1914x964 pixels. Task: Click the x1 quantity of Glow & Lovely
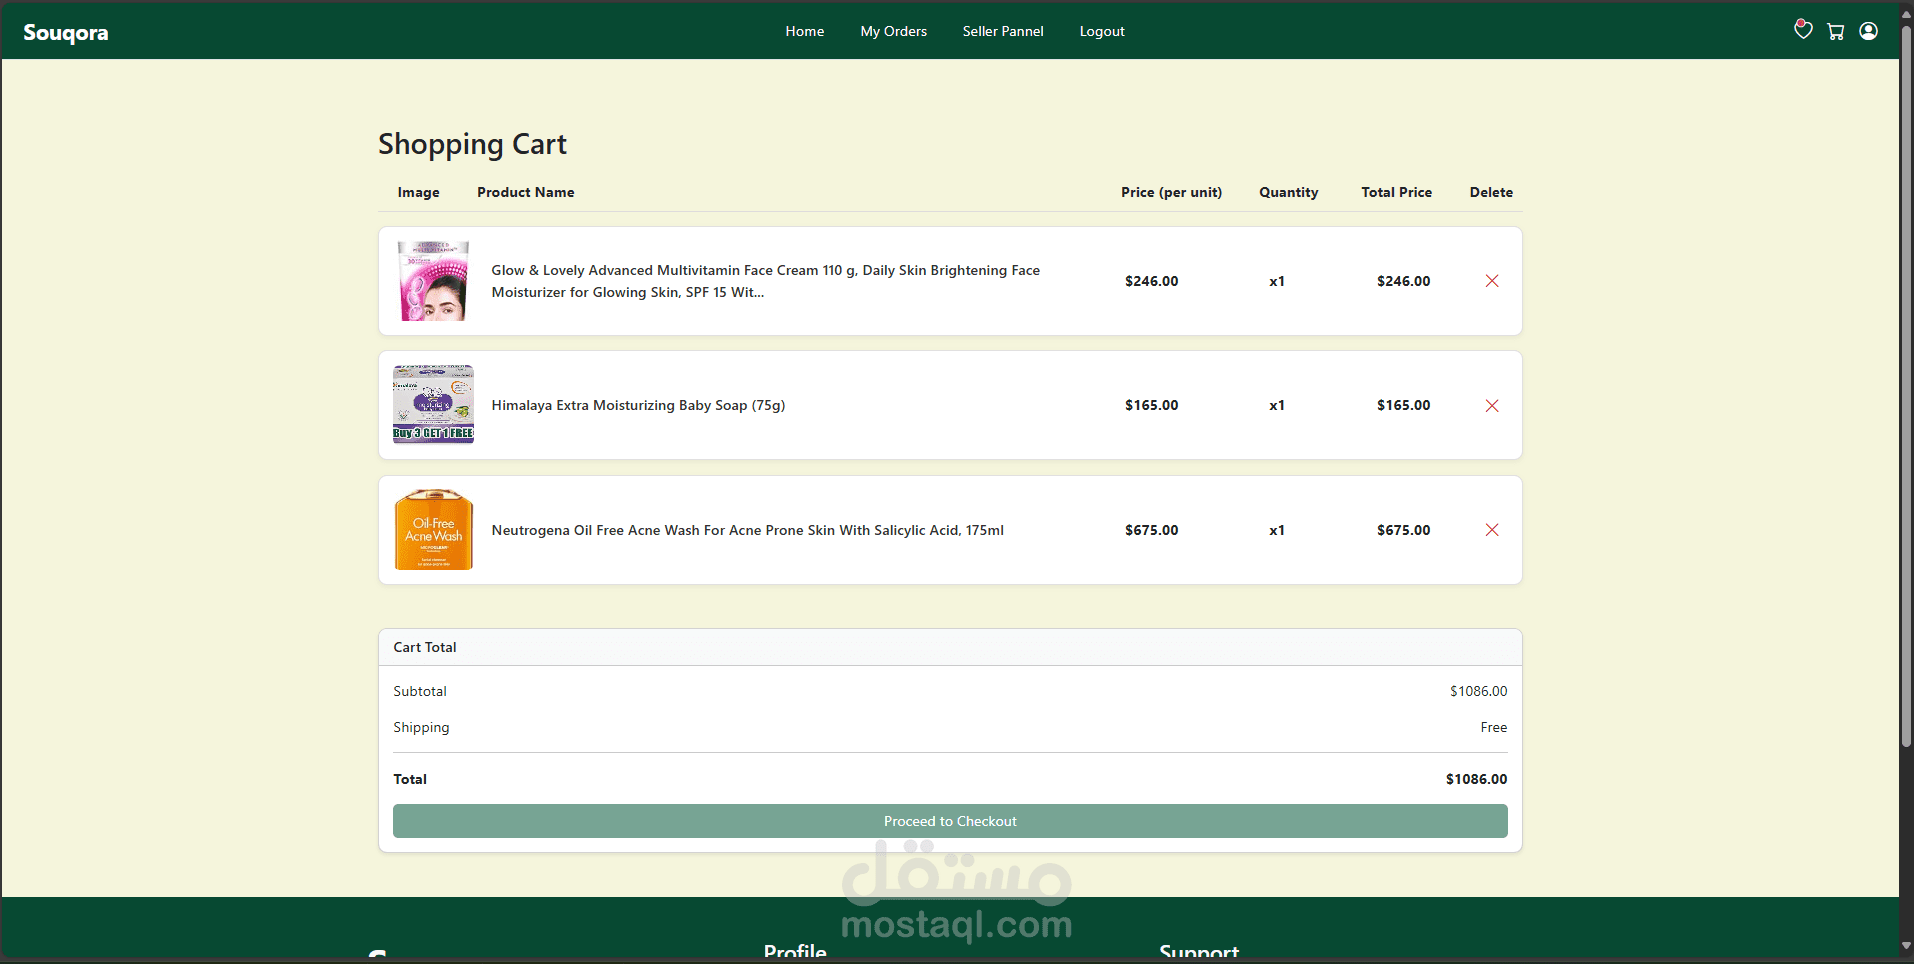tap(1277, 281)
